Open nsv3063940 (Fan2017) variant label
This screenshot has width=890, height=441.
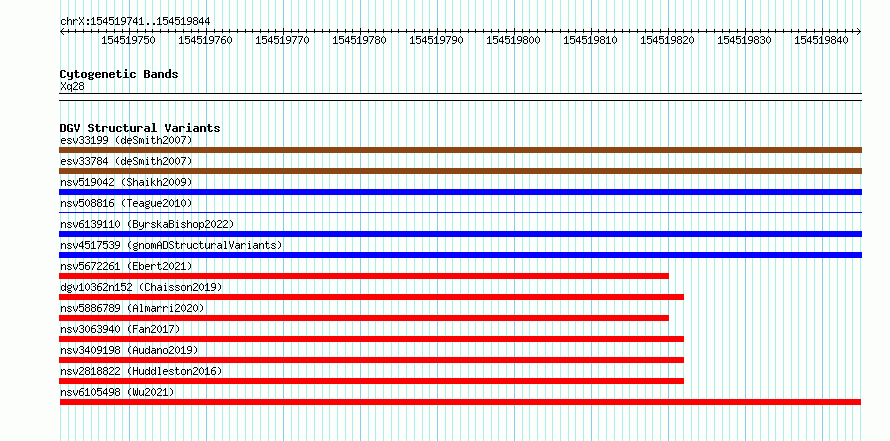[120, 329]
